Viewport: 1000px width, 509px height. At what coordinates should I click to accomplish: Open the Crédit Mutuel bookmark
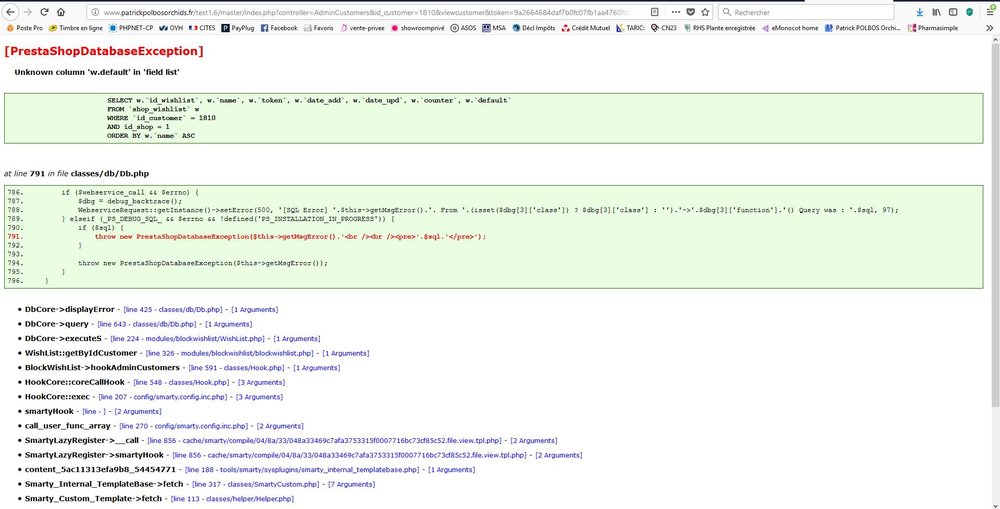click(585, 28)
